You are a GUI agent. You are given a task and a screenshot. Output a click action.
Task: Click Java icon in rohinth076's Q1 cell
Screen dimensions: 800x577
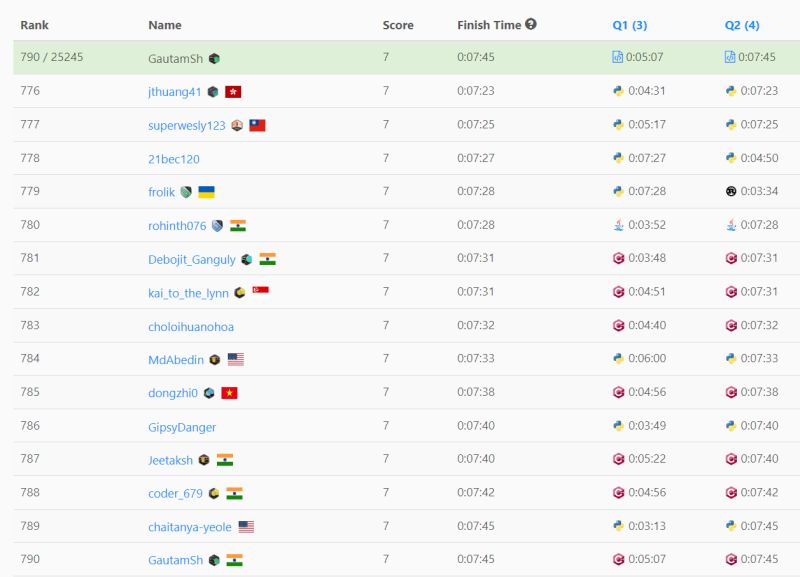[618, 225]
